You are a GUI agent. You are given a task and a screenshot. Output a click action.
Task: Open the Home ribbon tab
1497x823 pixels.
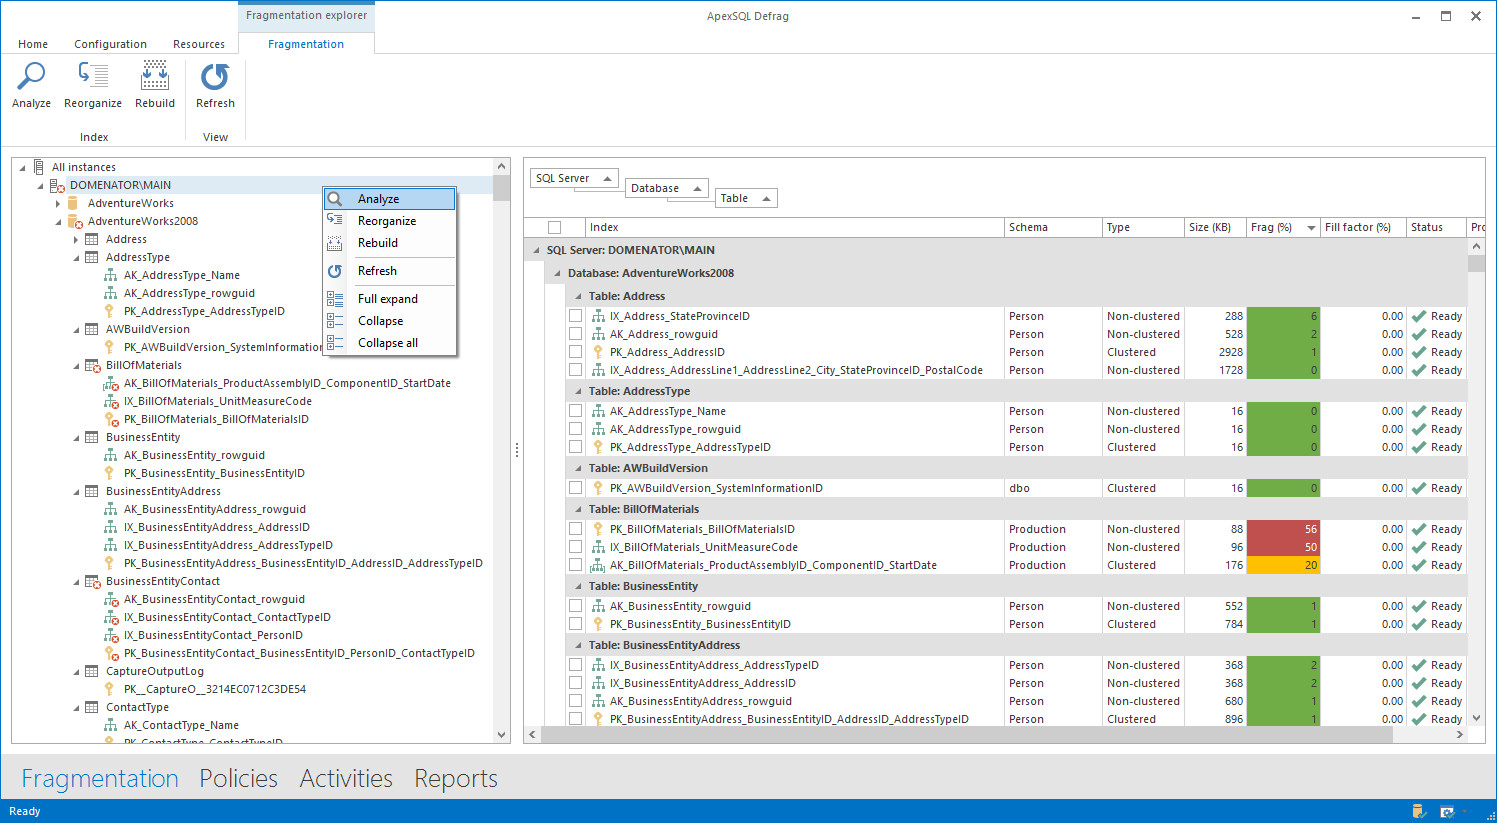(33, 44)
